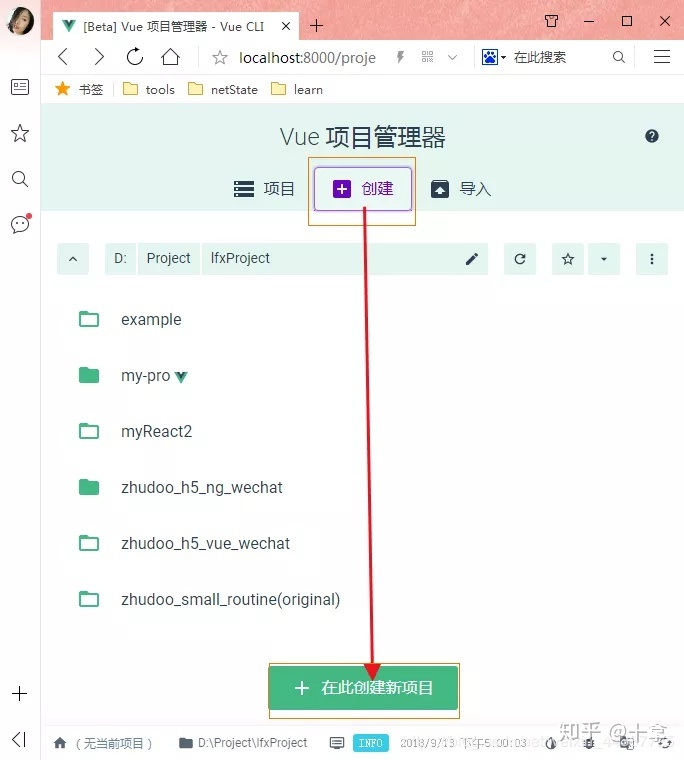This screenshot has height=760, width=684.
Task: Reload the page with the refresh icon
Action: click(135, 57)
